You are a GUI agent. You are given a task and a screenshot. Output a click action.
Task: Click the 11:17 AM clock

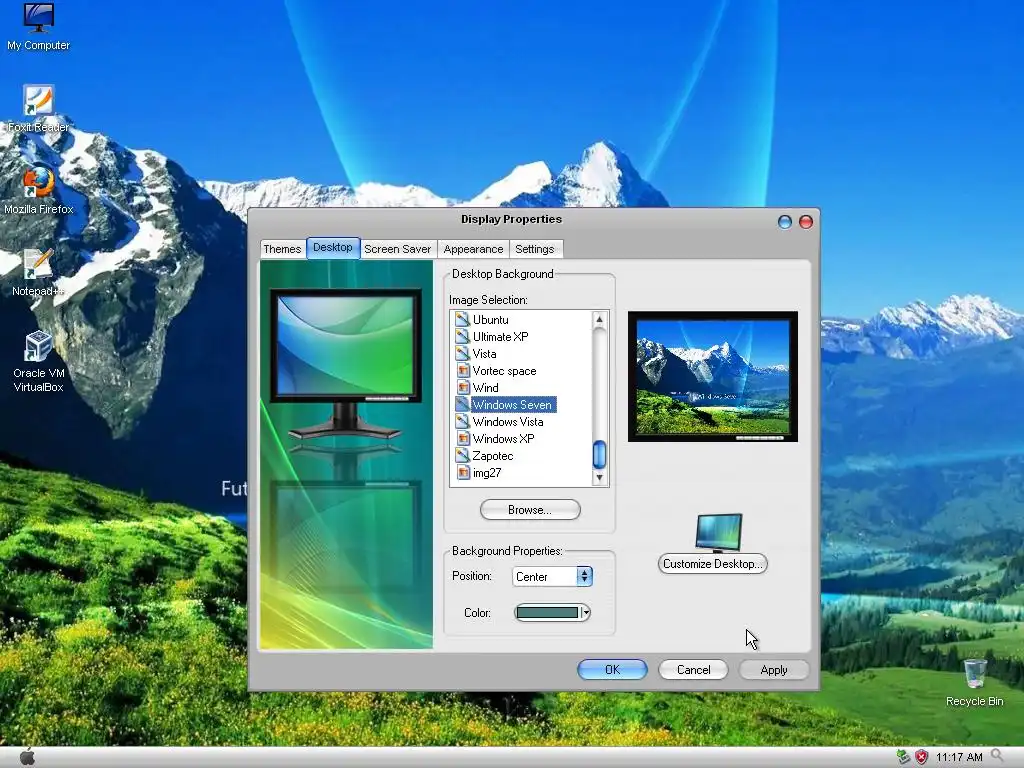[959, 757]
